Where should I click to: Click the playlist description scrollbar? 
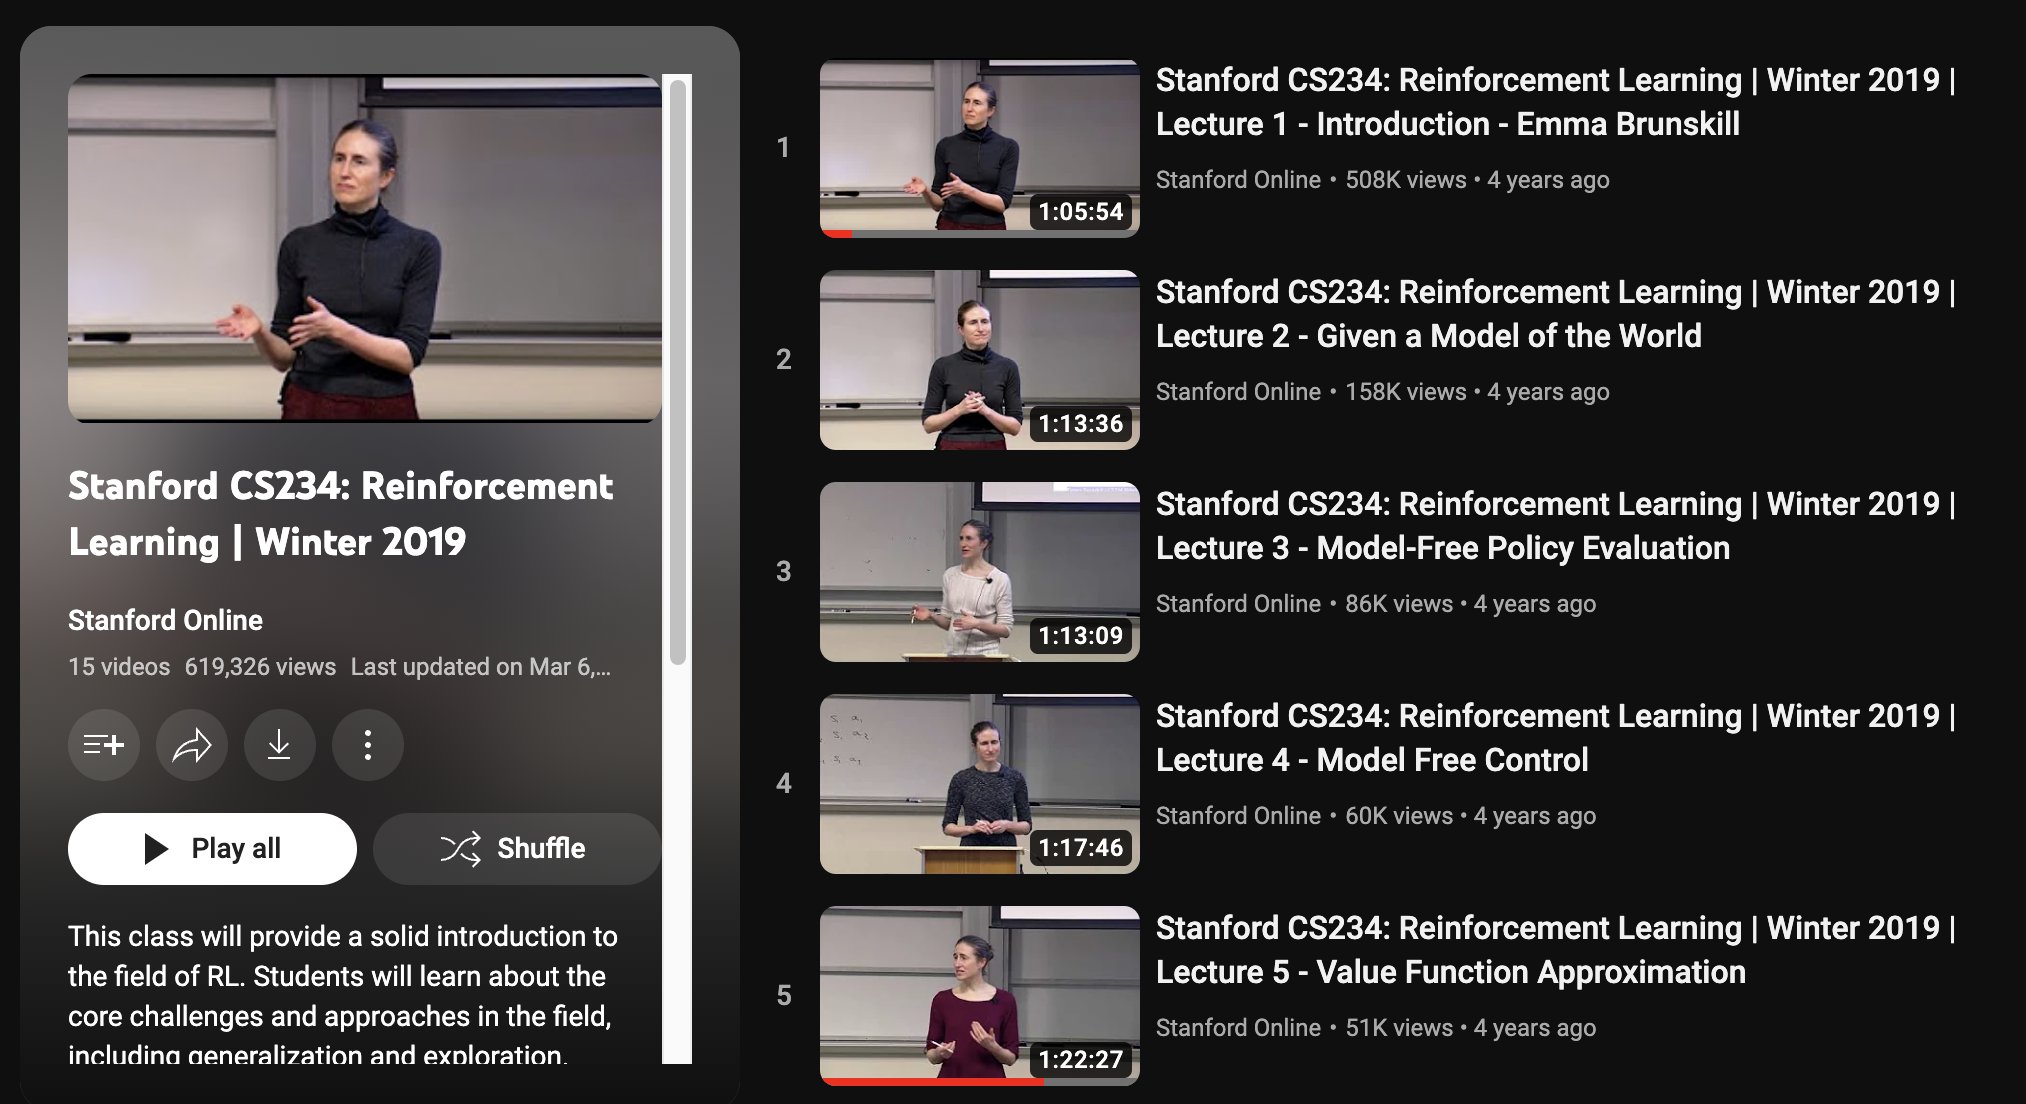pos(678,373)
